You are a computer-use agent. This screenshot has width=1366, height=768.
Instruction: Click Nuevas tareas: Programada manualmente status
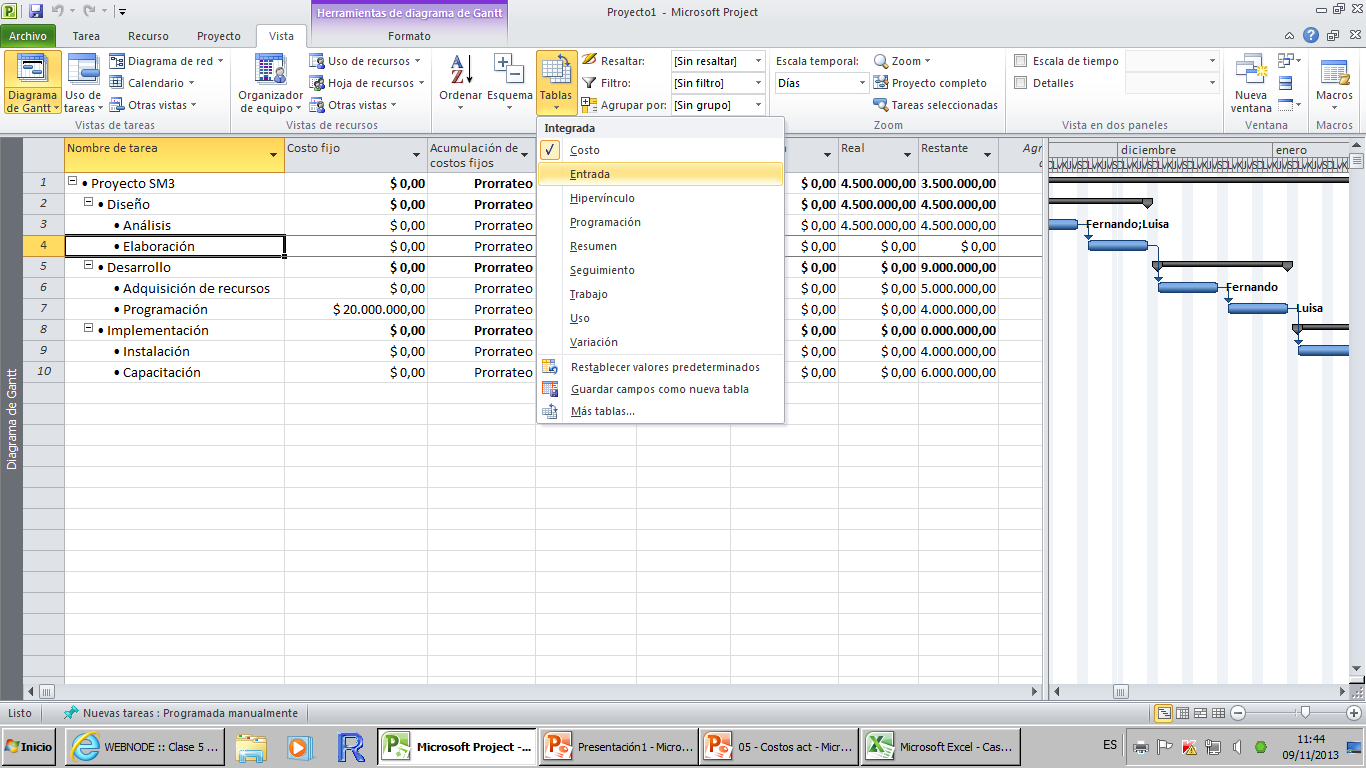(180, 713)
